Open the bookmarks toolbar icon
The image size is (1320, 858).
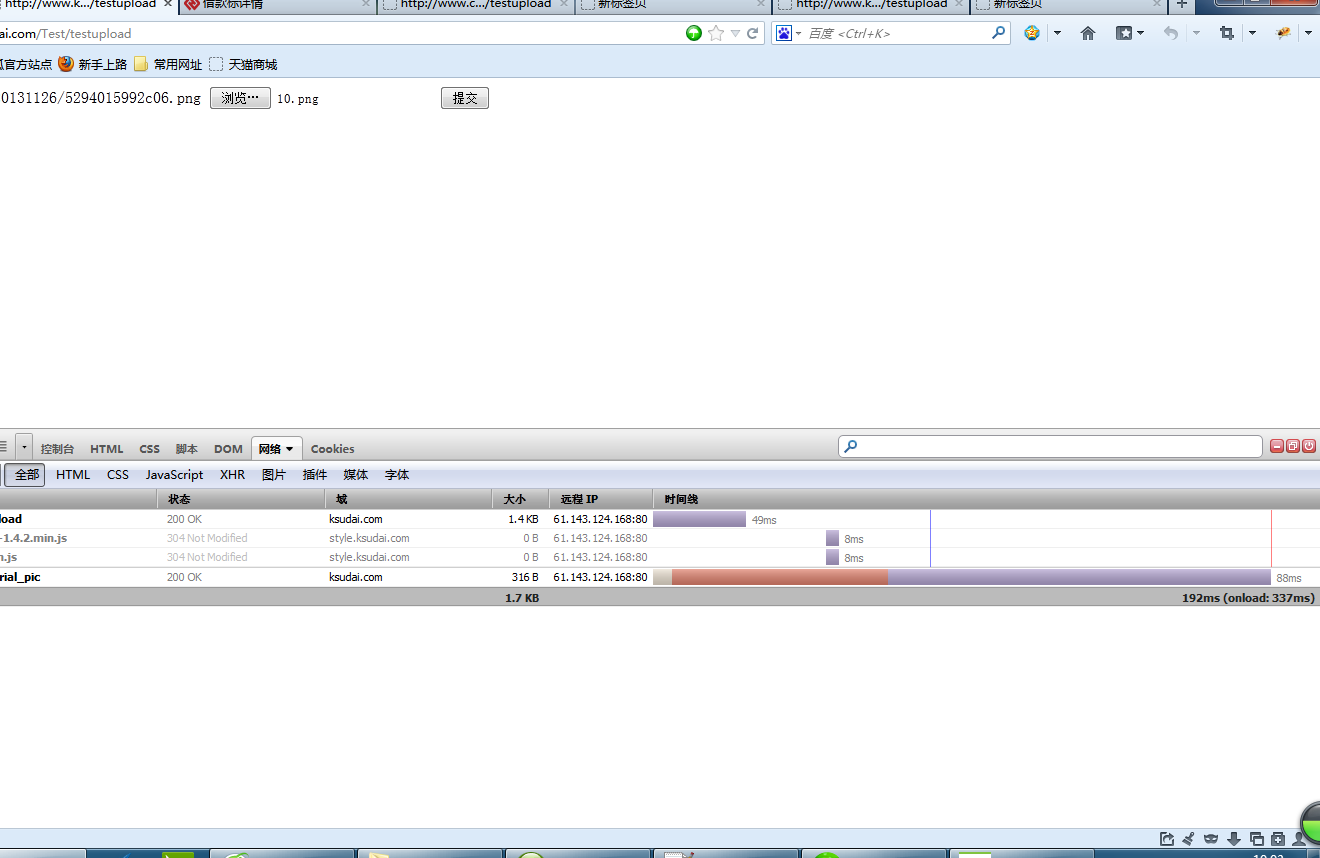1124,33
